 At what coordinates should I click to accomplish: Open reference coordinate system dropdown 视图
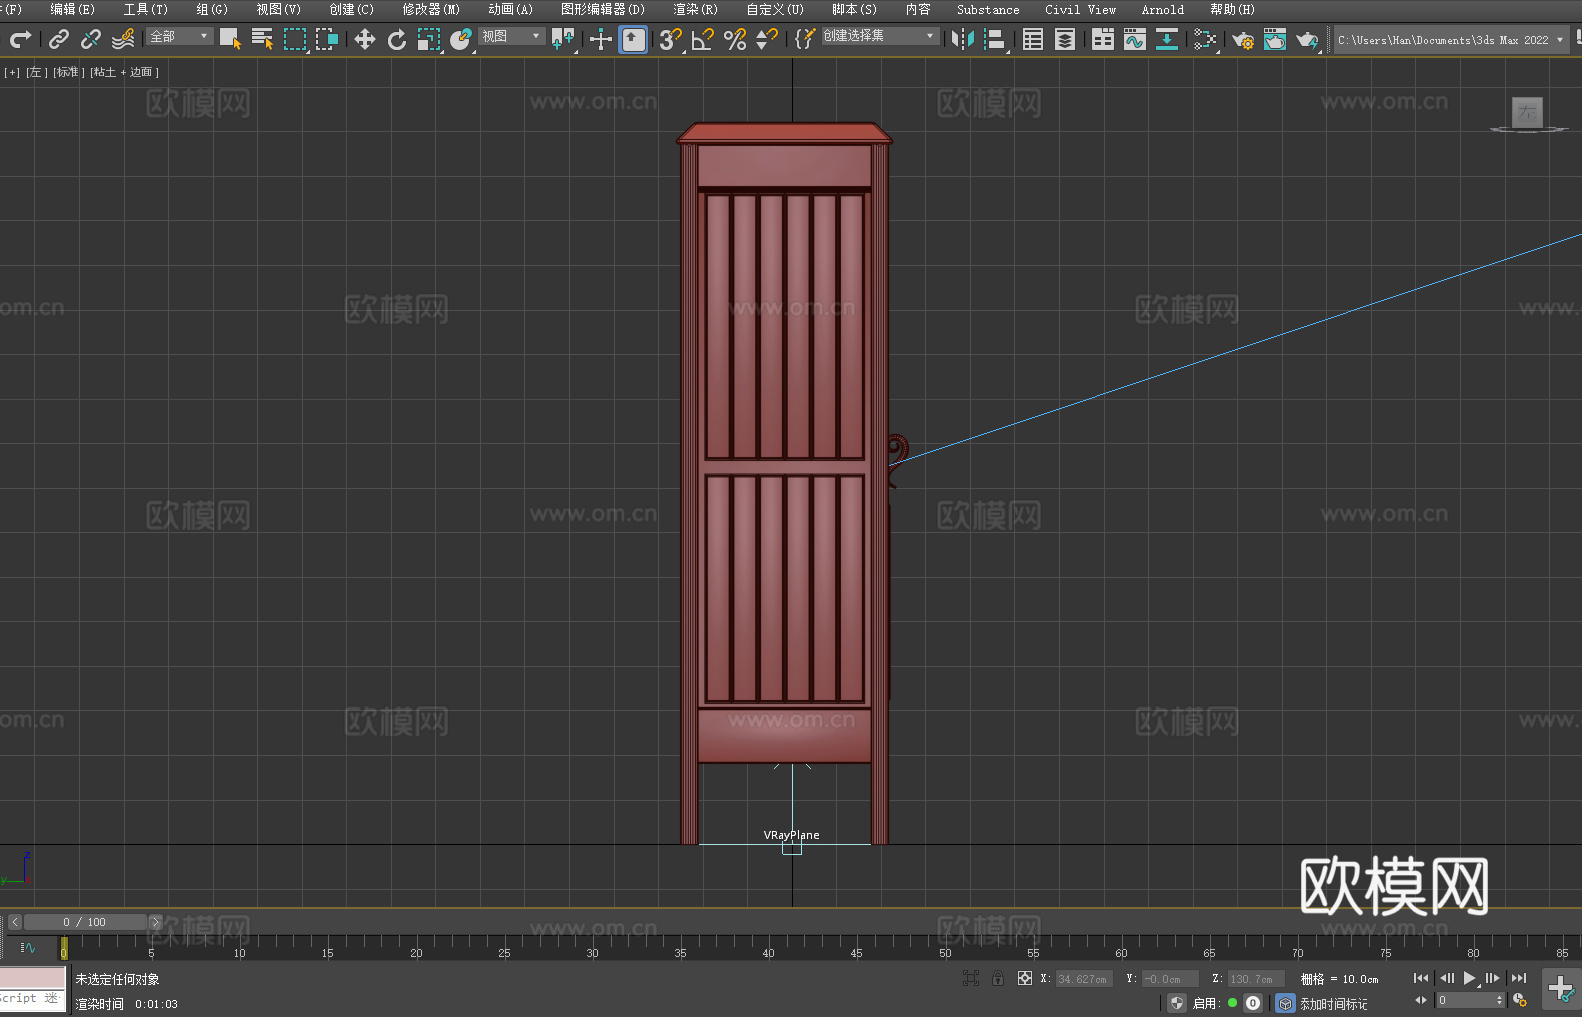point(511,36)
